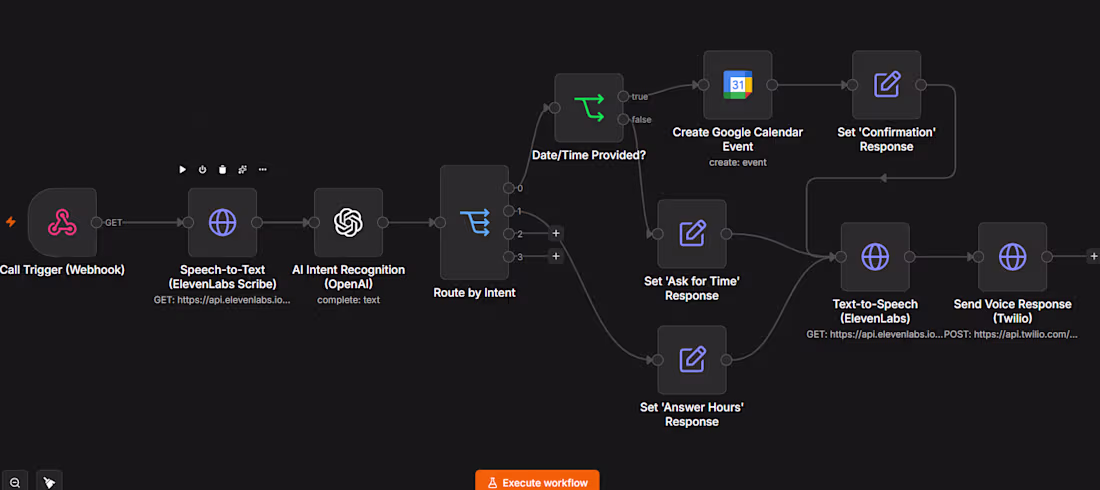Click the 'Route by Intent' label
The width and height of the screenshot is (1100, 490).
(474, 293)
